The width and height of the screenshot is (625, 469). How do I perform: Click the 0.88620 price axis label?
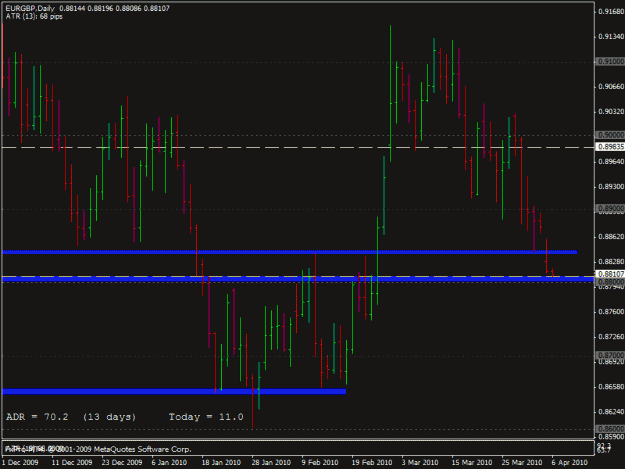pos(611,237)
